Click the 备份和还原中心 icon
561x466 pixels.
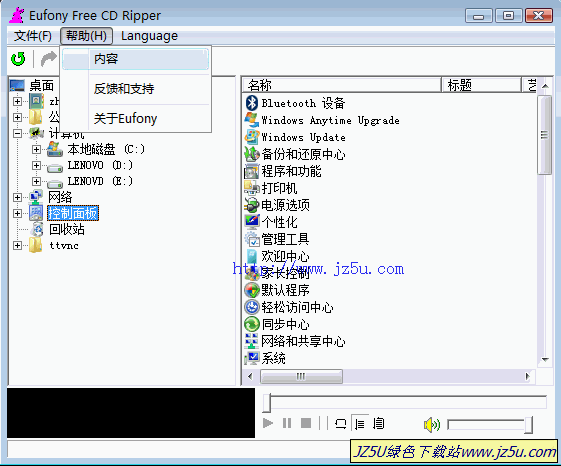[x=252, y=154]
